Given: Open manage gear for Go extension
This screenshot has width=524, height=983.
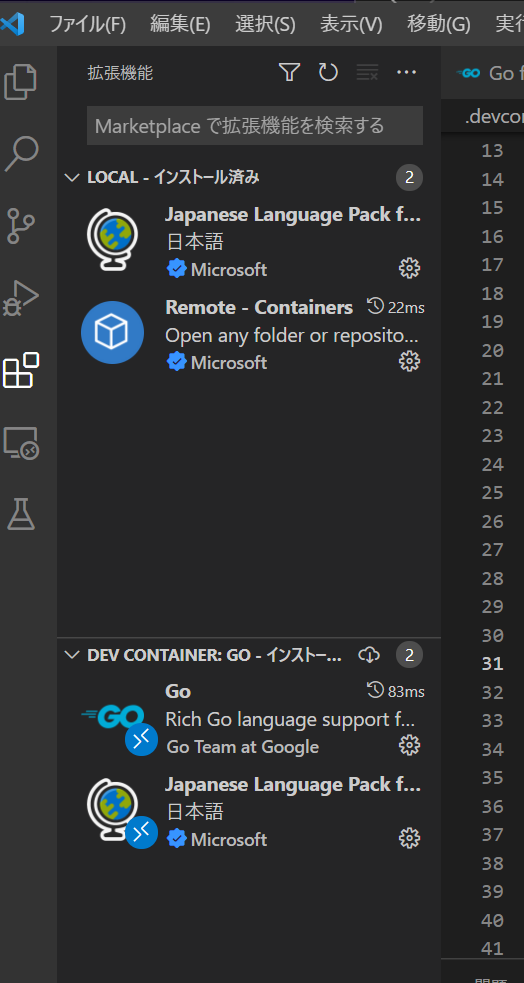Looking at the screenshot, I should (x=409, y=745).
